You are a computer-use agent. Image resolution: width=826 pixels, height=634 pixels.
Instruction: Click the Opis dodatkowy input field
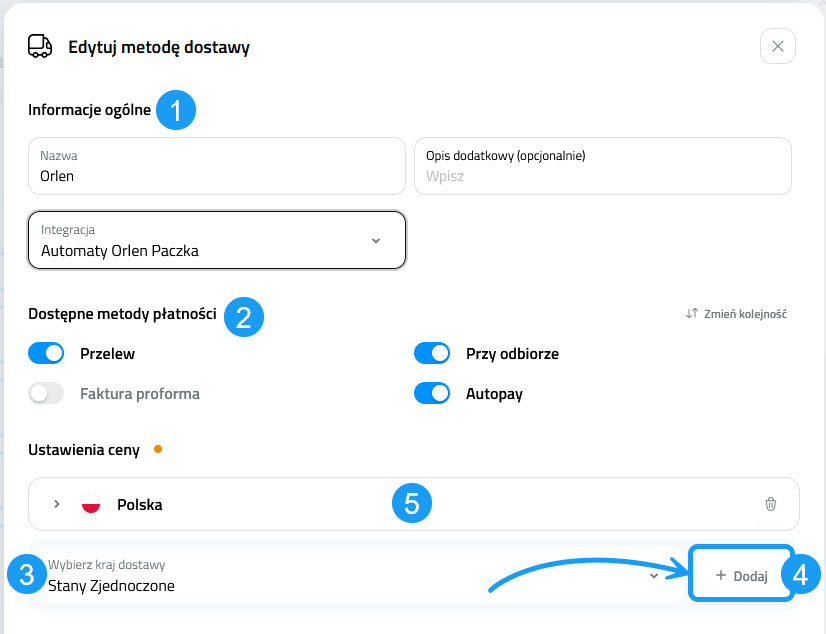[x=603, y=166]
